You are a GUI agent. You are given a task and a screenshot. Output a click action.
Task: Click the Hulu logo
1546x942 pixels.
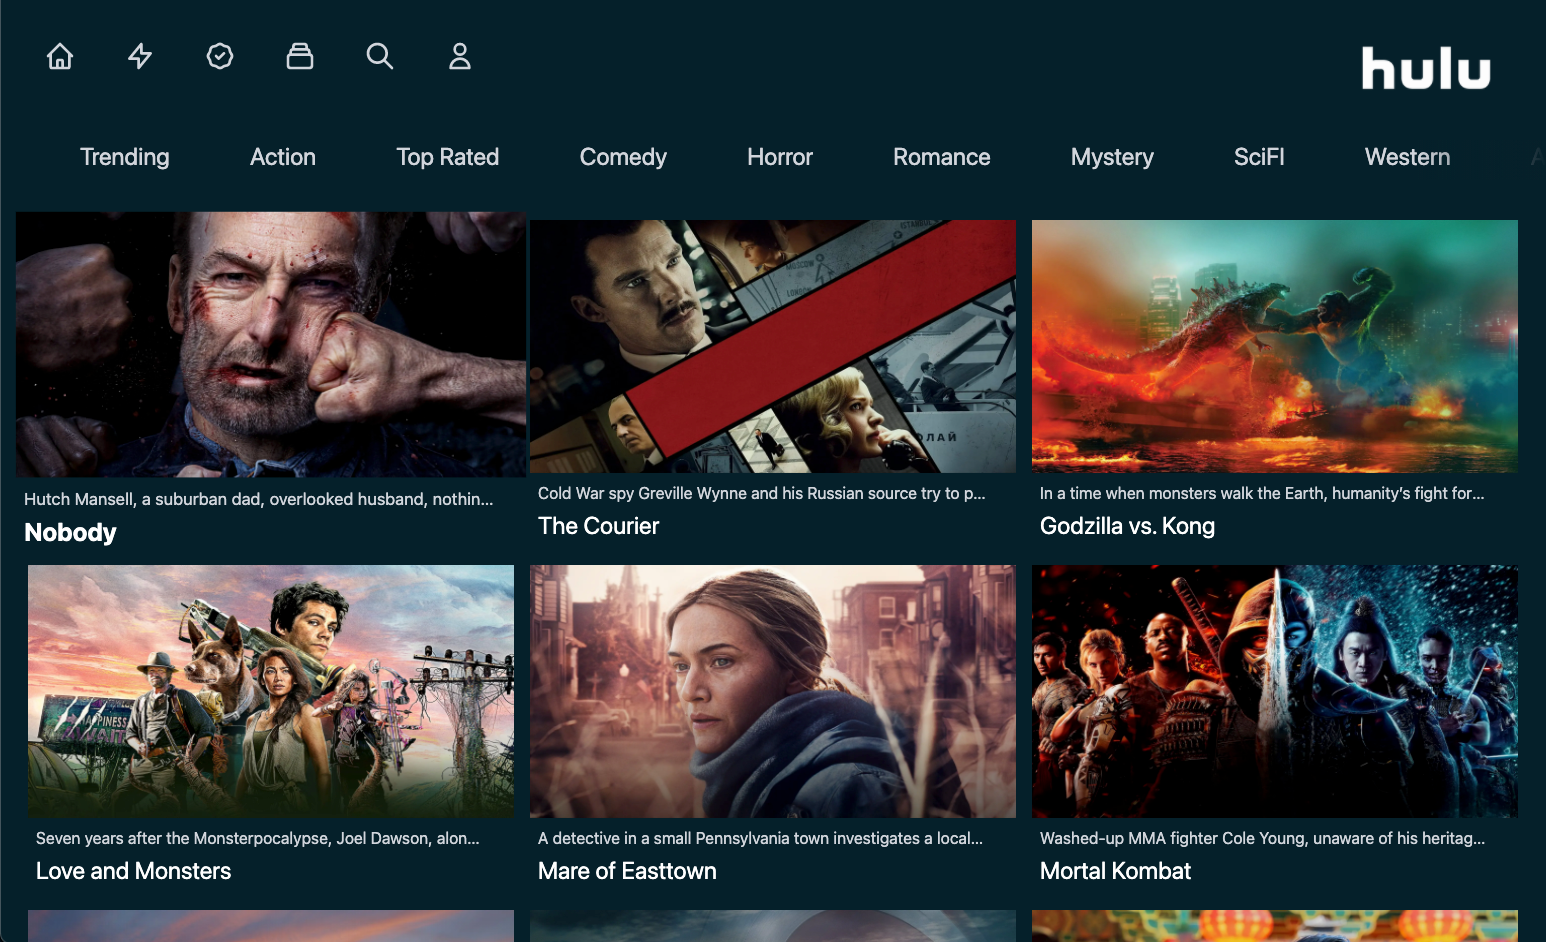pos(1426,68)
